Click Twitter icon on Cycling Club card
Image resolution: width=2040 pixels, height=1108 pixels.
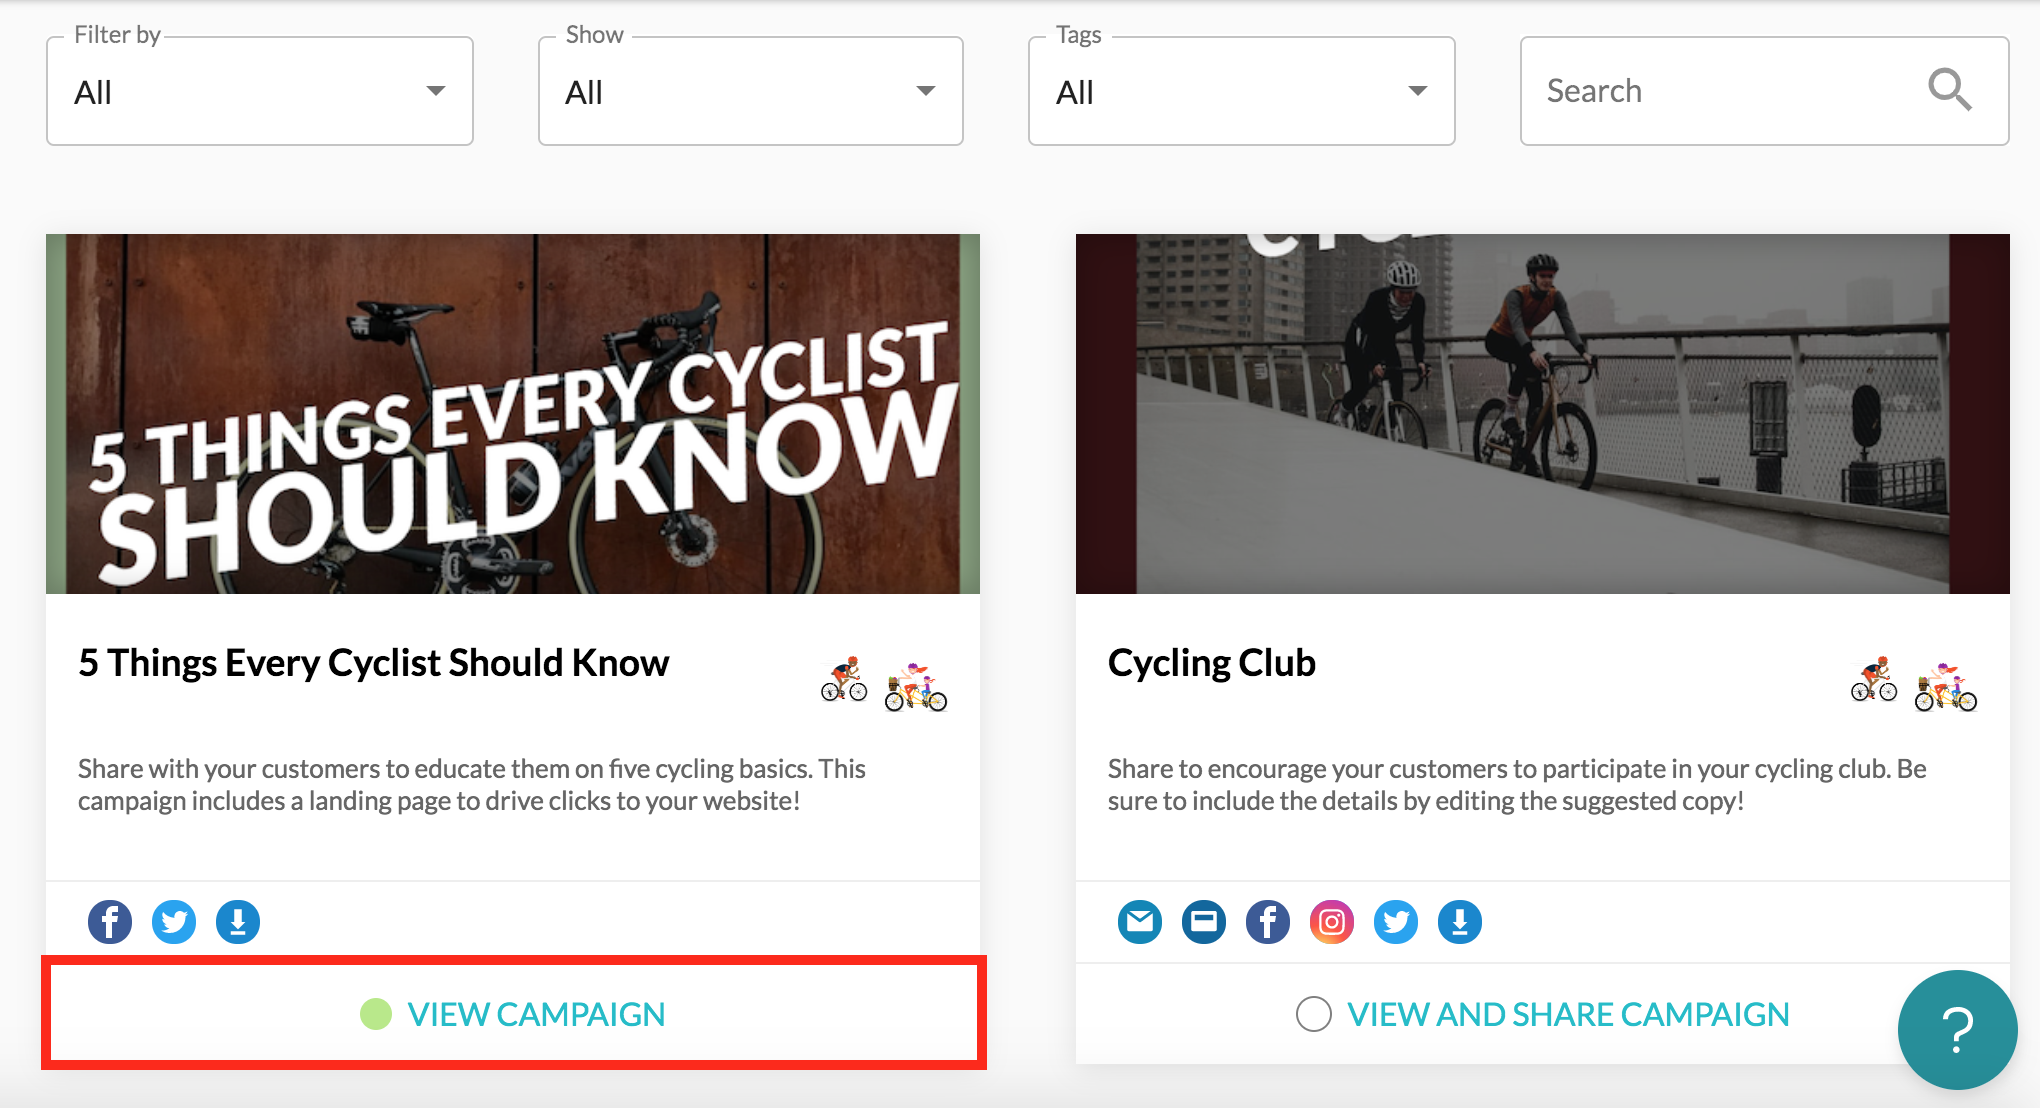pyautogui.click(x=1396, y=922)
